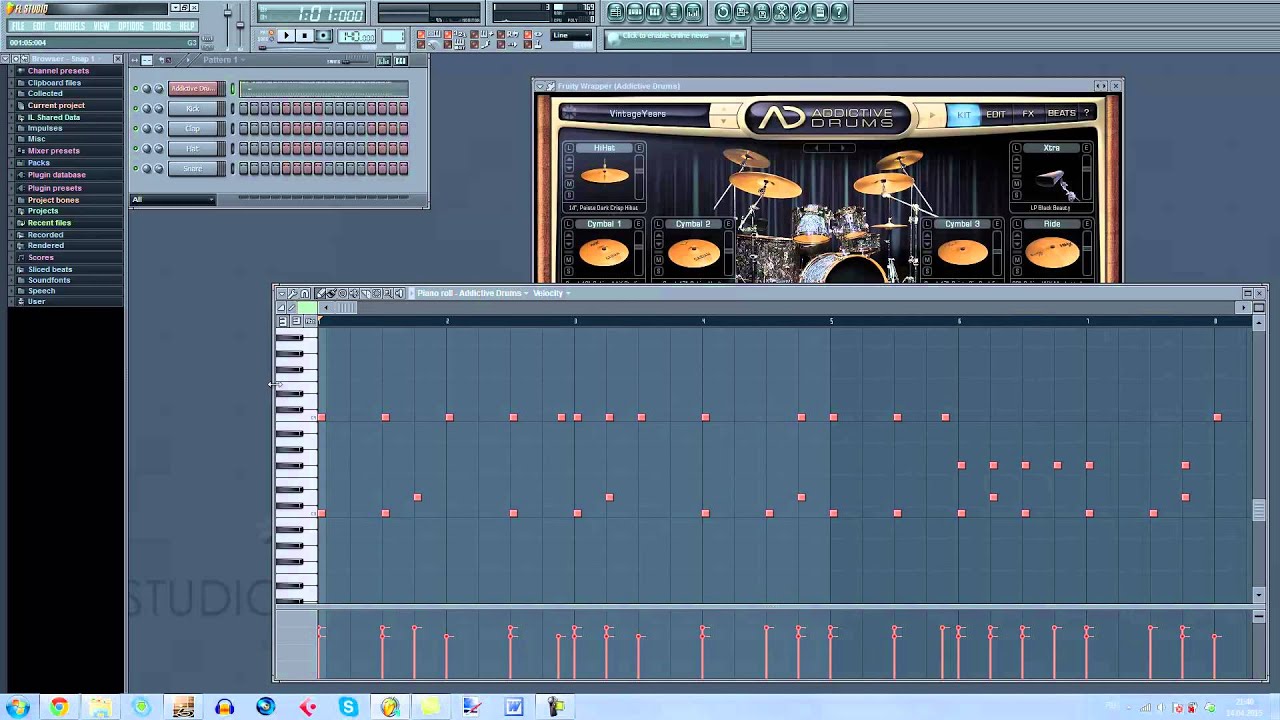Click Addictive Drums question mark help
1280x720 pixels.
1086,113
